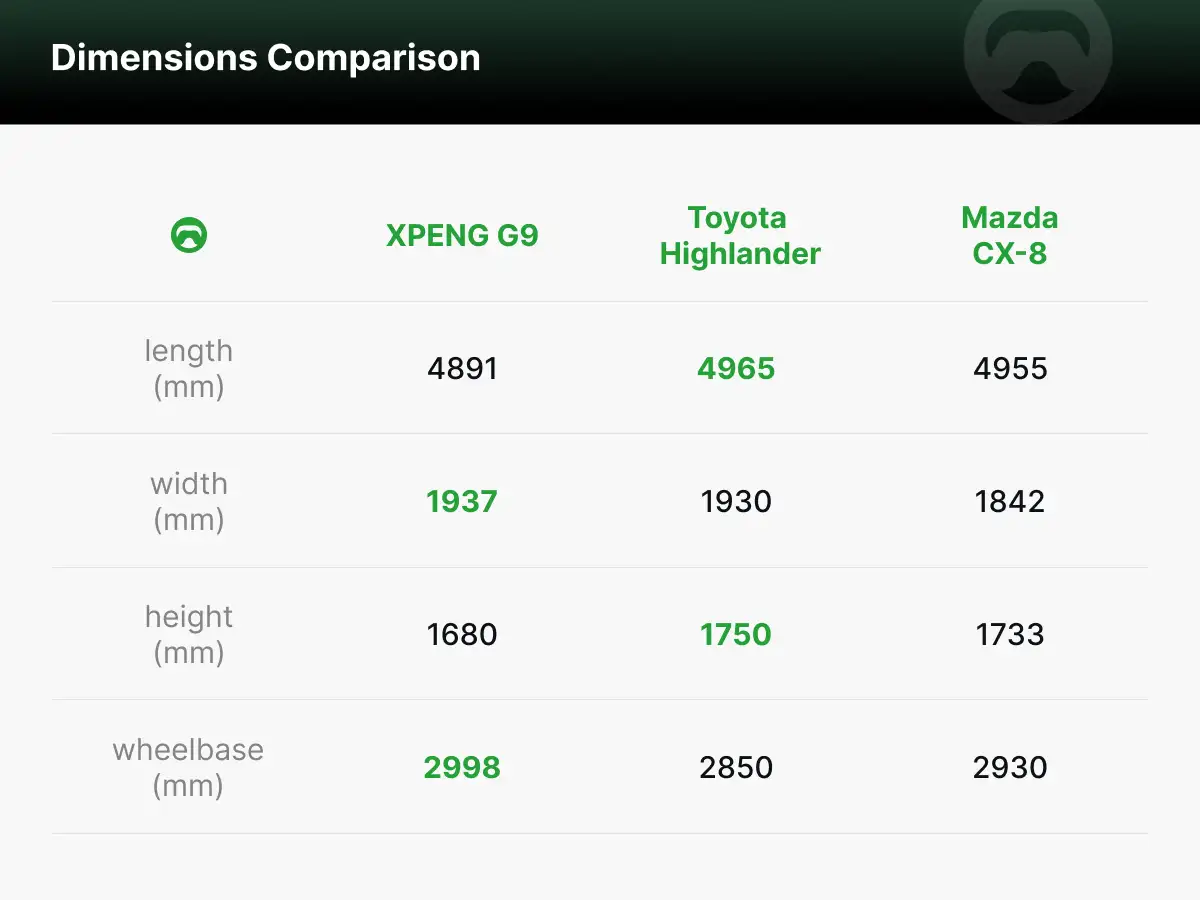
Task: Click Mazda CX-8 wheelbase value 2930
Action: tap(1010, 767)
